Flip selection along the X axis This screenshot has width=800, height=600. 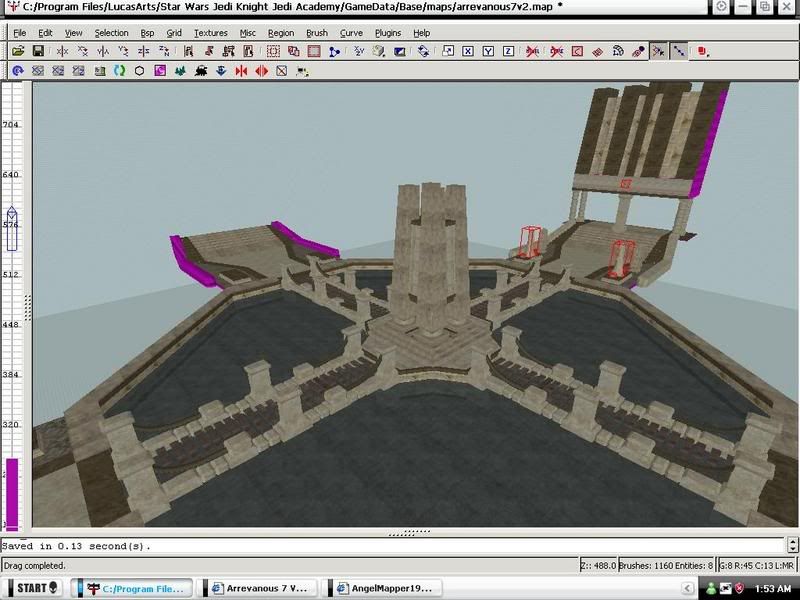pos(62,51)
